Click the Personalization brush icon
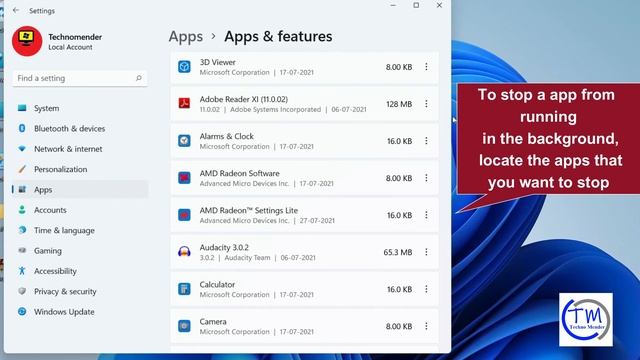Viewport: 640px width, 360px height. click(22, 169)
